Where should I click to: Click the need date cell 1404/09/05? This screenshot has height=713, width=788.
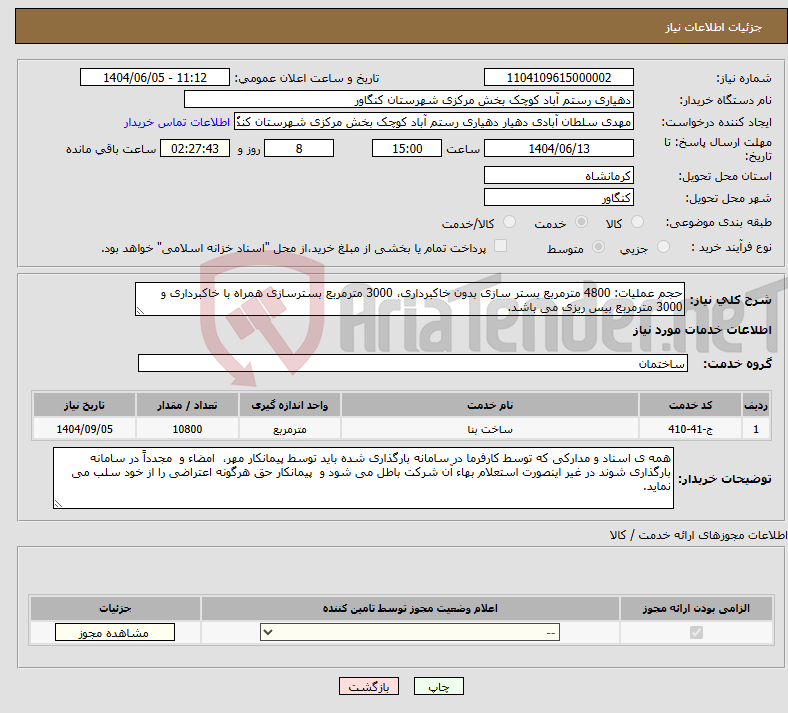(84, 429)
